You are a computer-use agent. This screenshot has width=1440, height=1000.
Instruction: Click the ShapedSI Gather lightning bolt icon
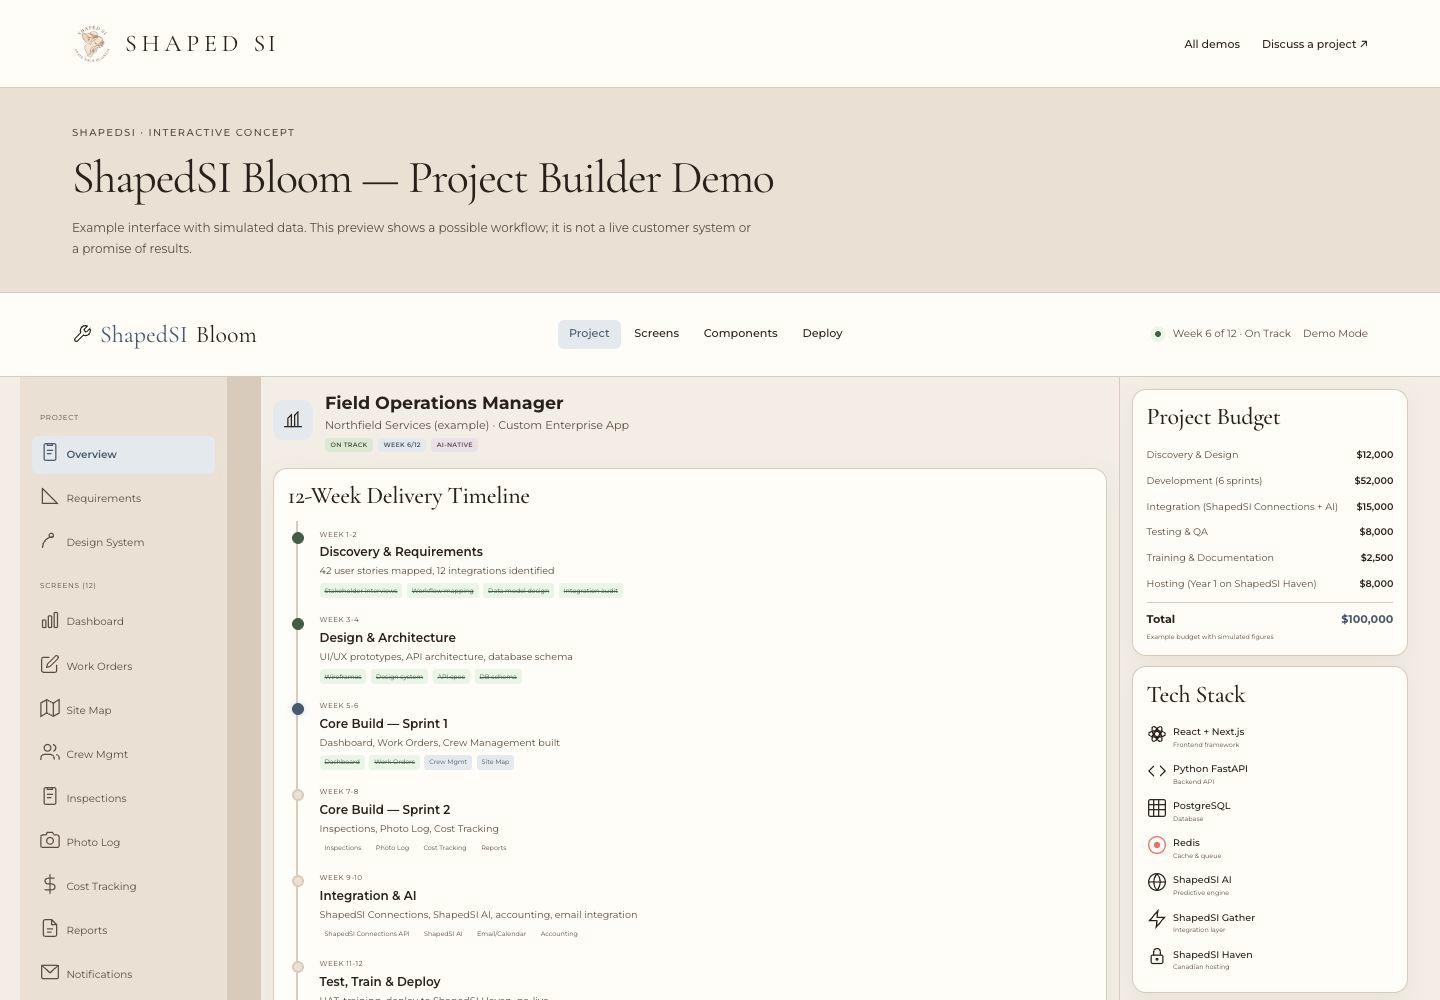pyautogui.click(x=1157, y=919)
